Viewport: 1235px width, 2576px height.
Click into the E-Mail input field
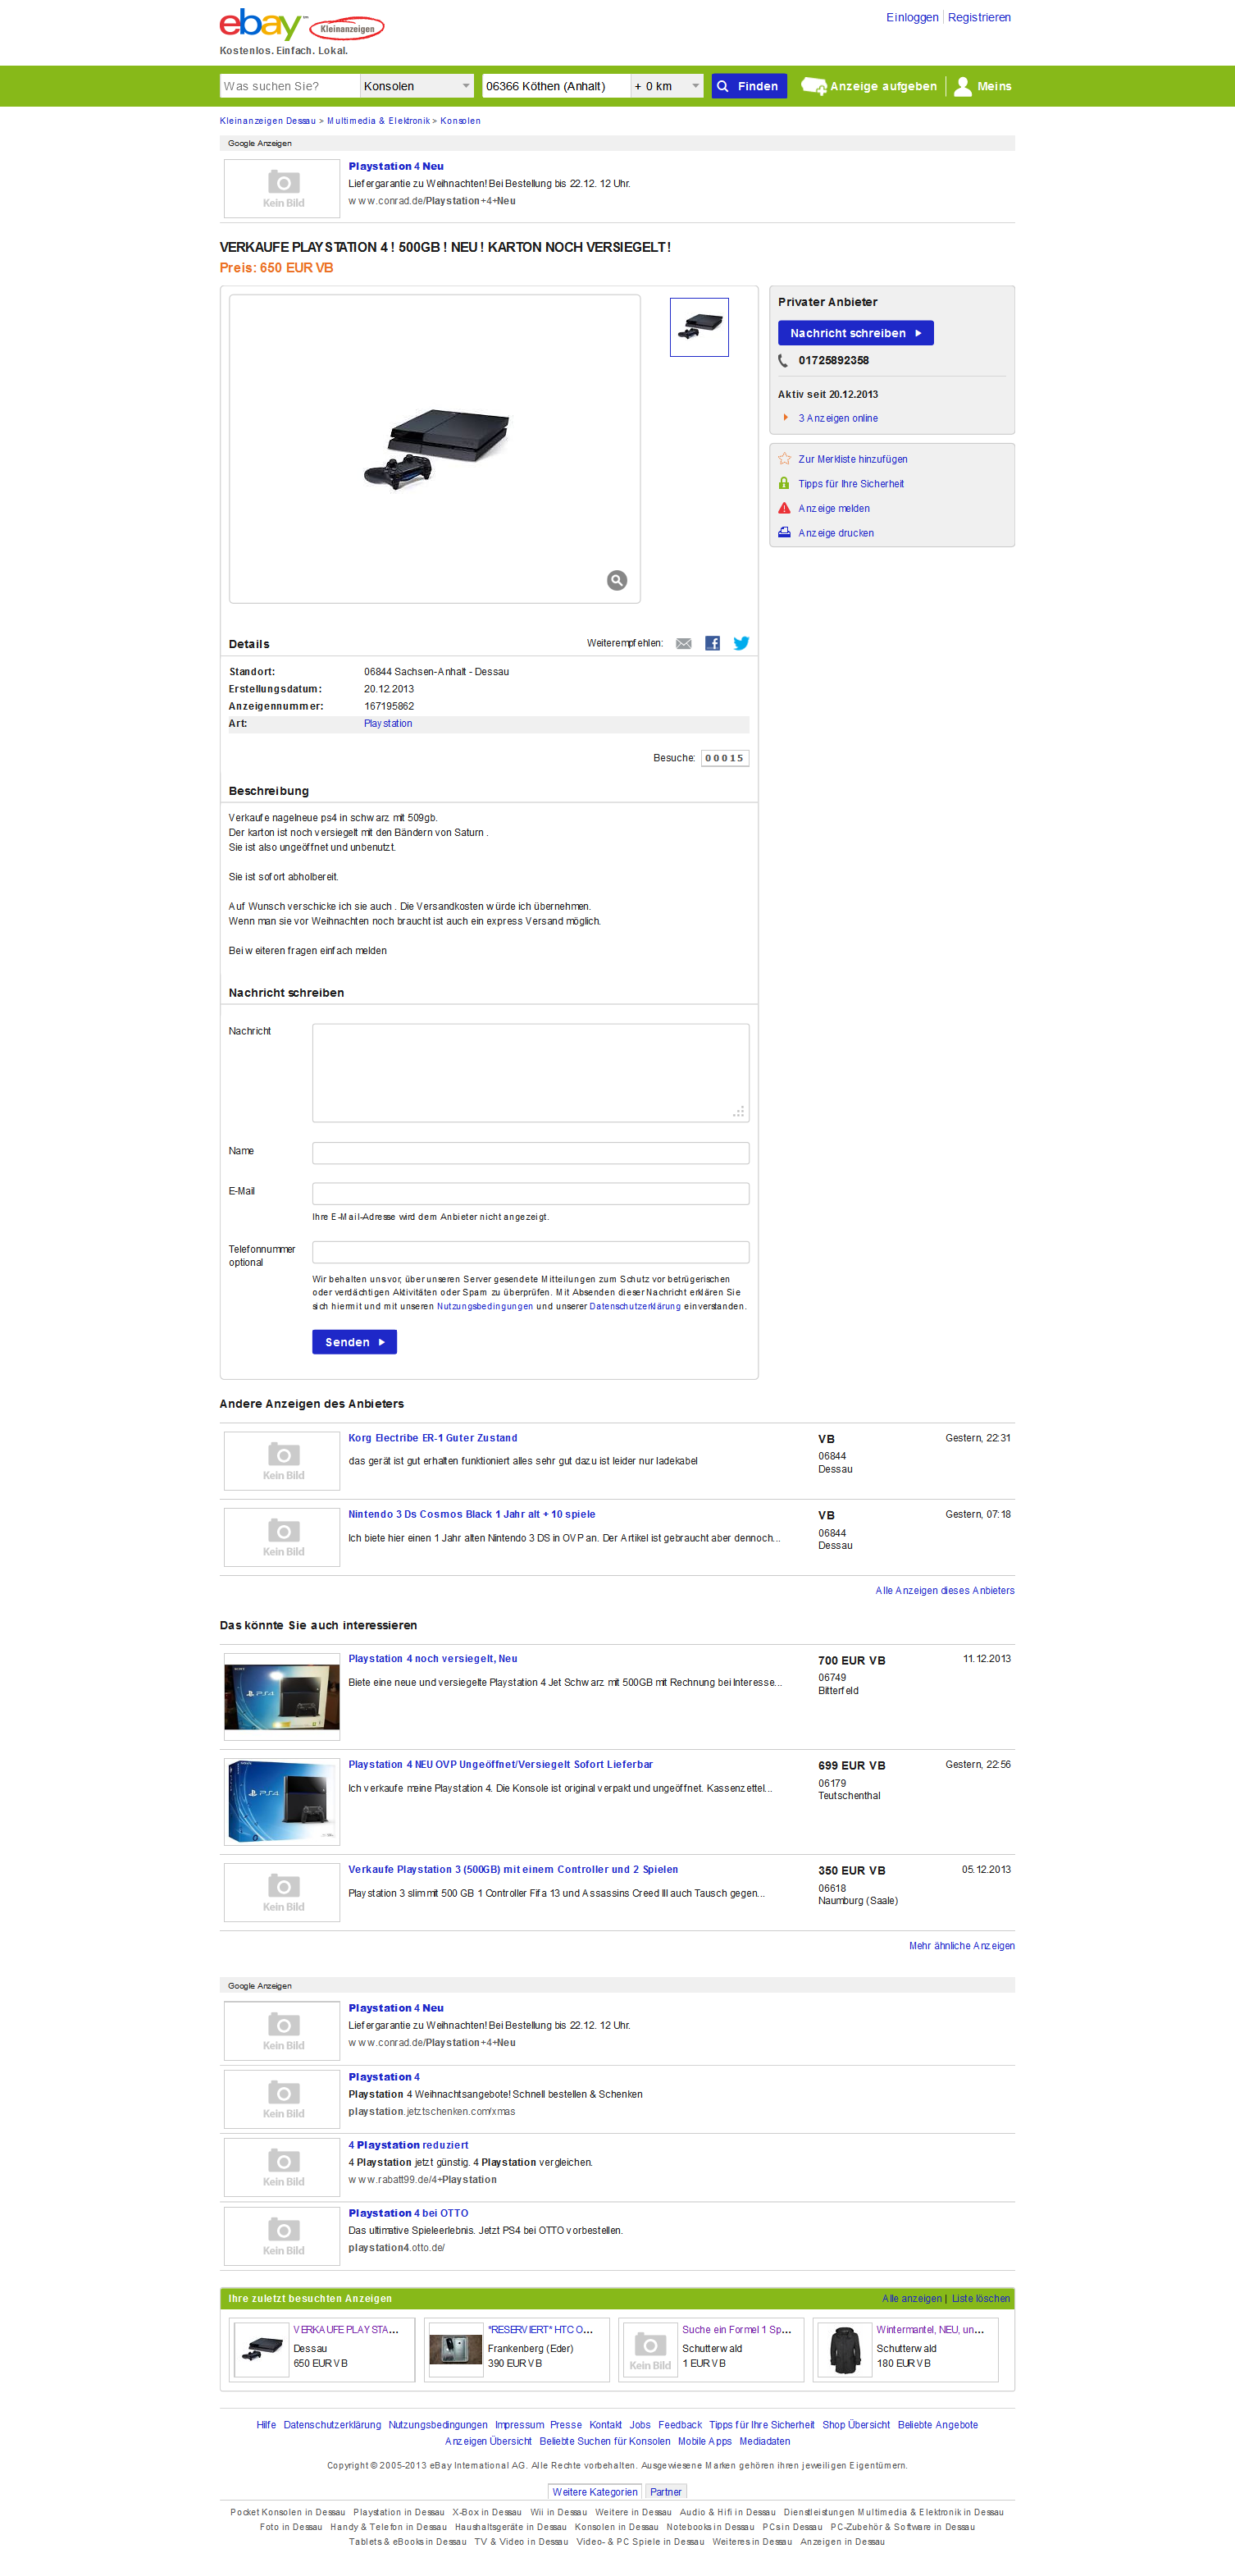[530, 1193]
